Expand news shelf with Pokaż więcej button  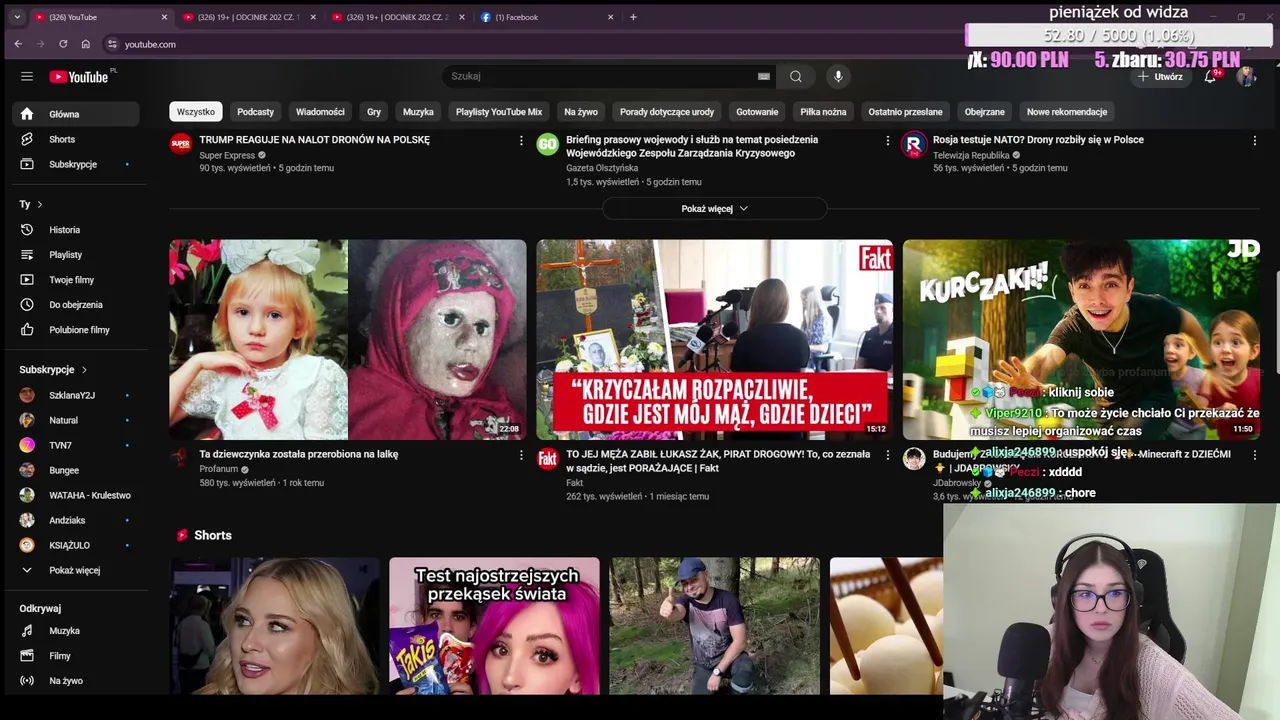pyautogui.click(x=714, y=209)
